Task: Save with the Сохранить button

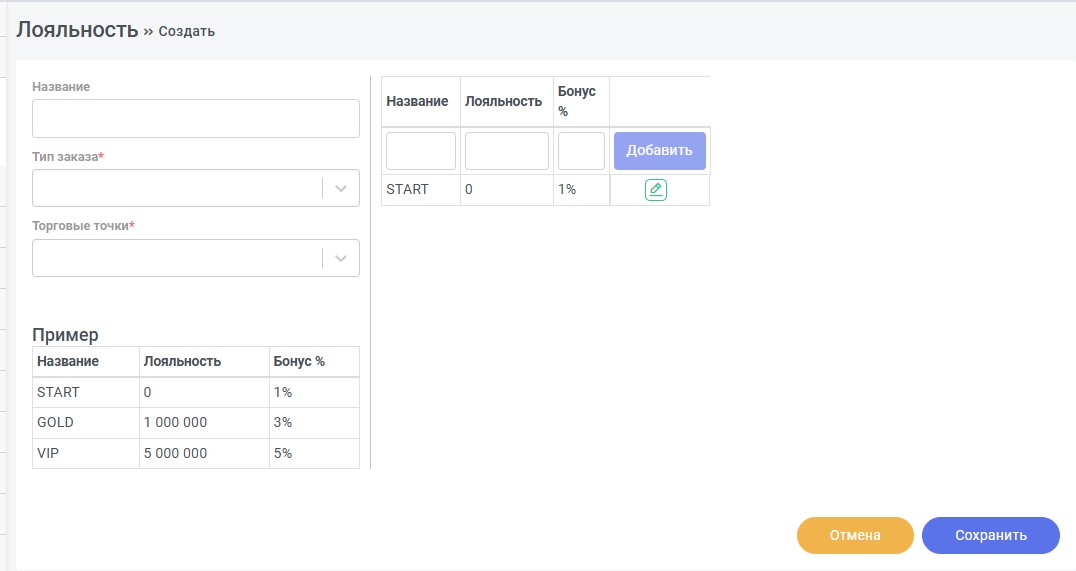Action: [x=991, y=535]
